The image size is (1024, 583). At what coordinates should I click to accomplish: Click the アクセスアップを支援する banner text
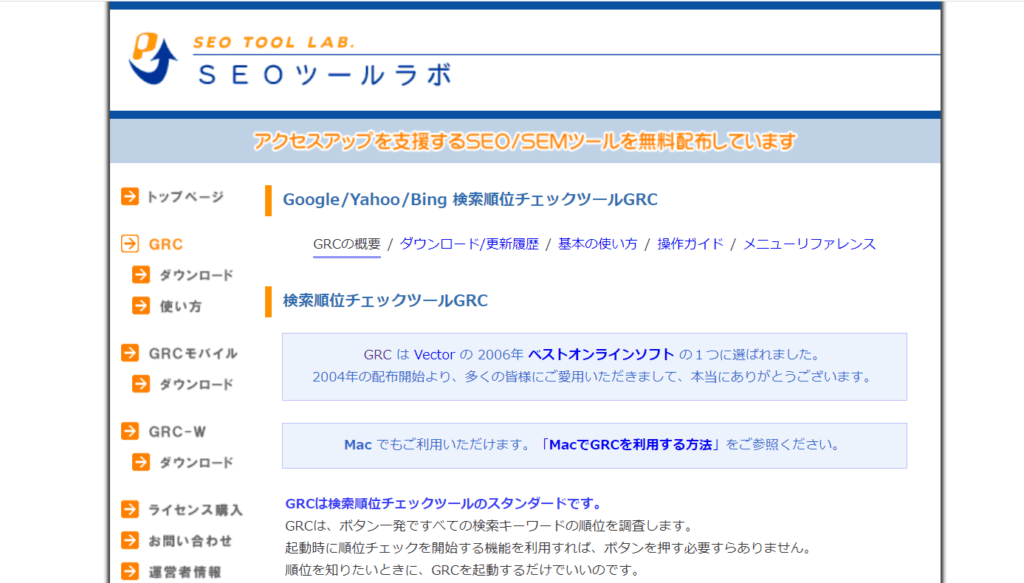pos(525,141)
